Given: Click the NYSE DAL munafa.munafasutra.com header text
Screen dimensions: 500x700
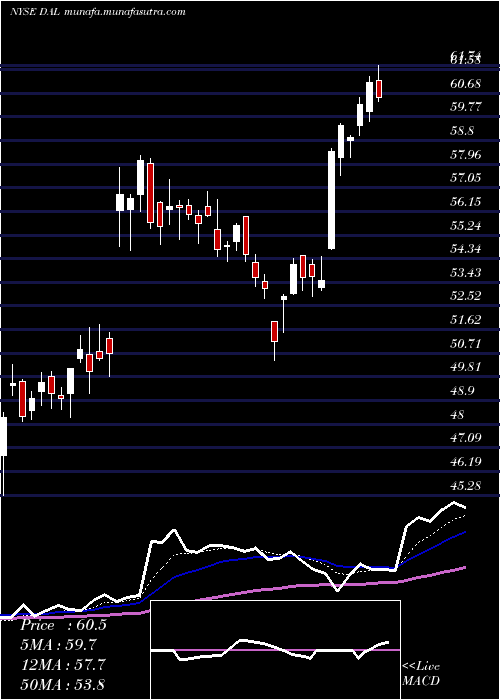Looking at the screenshot, I should 97,12.
